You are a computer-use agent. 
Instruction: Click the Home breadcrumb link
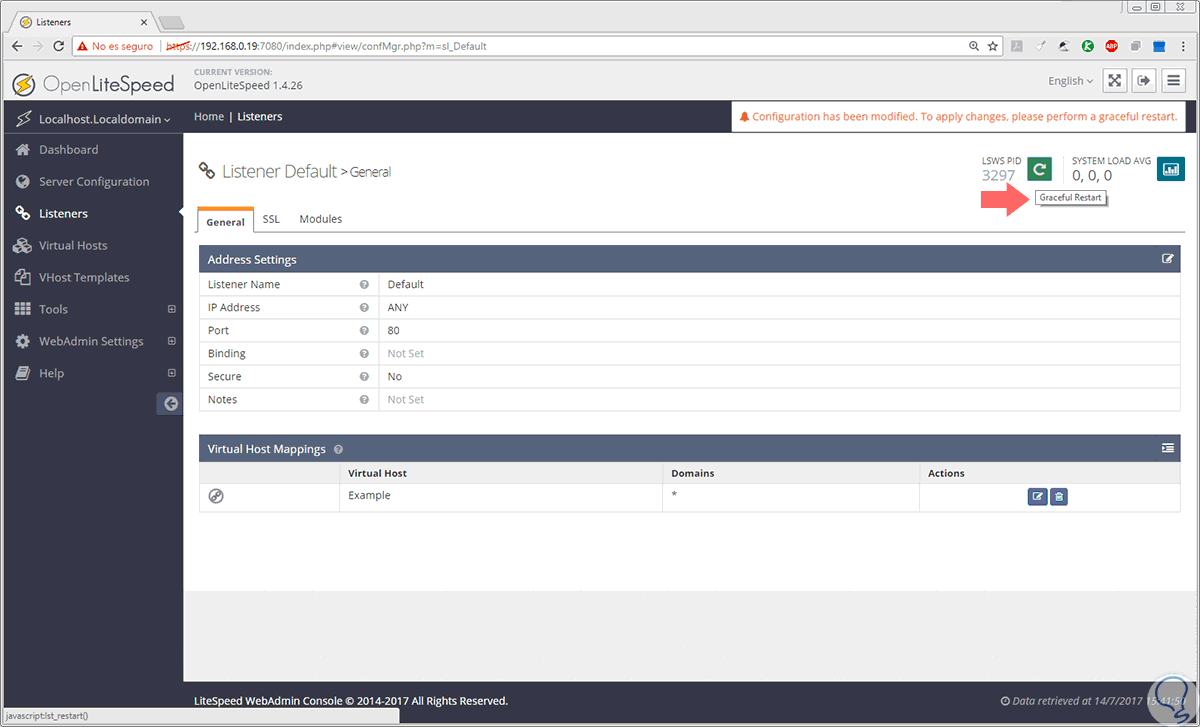pos(209,117)
